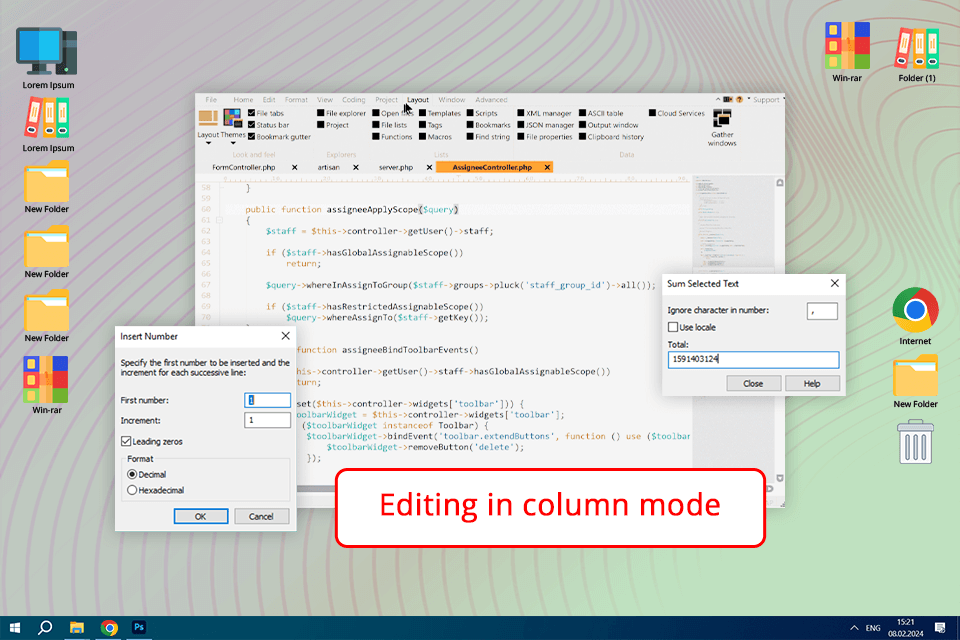The image size is (960, 640).
Task: Click the Ignore character in number field
Action: click(822, 311)
